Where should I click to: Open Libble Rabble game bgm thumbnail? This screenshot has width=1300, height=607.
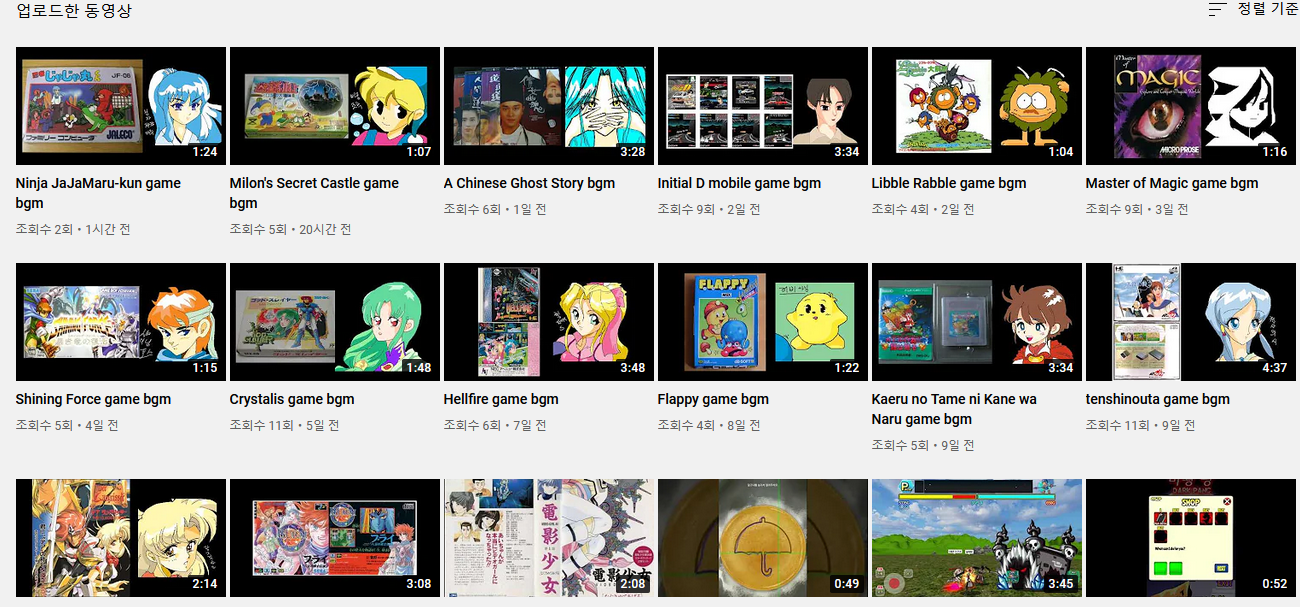977,106
